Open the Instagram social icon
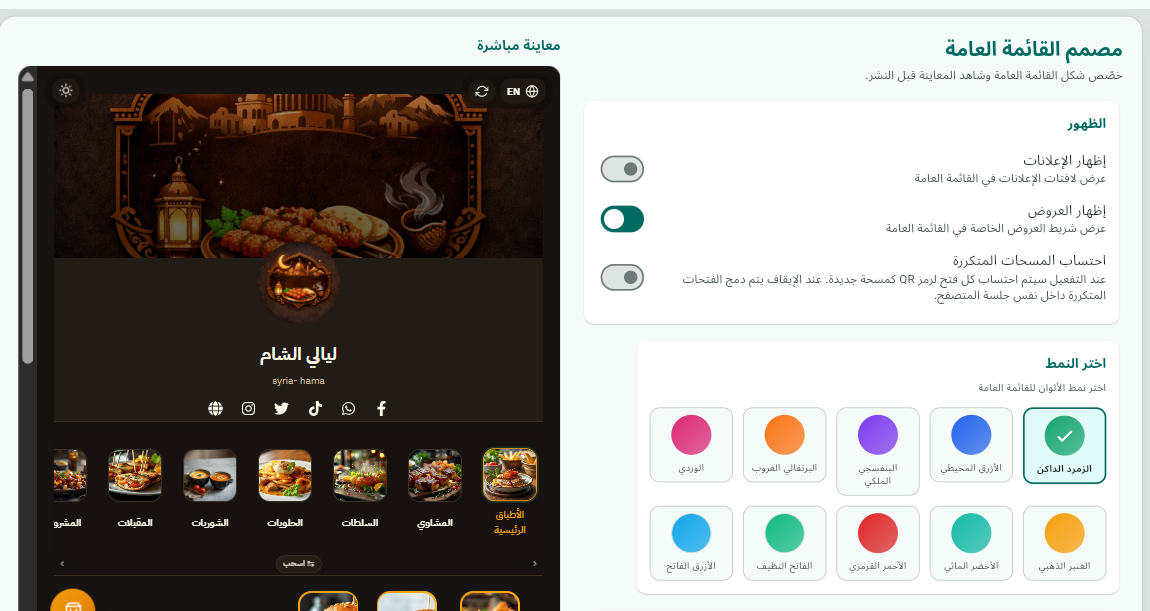This screenshot has height=611, width=1150. [x=249, y=409]
